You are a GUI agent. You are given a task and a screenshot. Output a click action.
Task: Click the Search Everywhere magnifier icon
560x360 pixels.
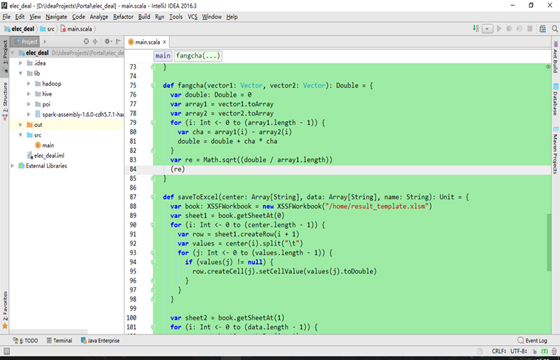coord(555,29)
